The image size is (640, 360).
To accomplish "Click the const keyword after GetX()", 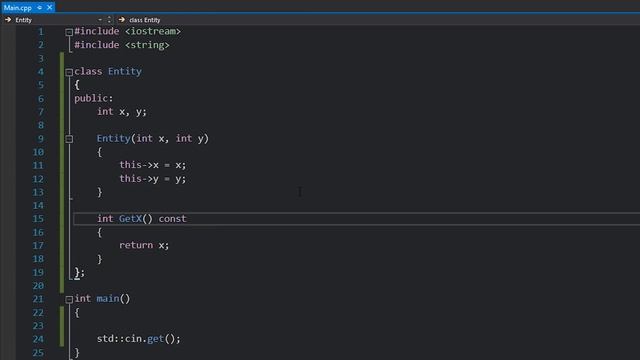I will (172, 219).
